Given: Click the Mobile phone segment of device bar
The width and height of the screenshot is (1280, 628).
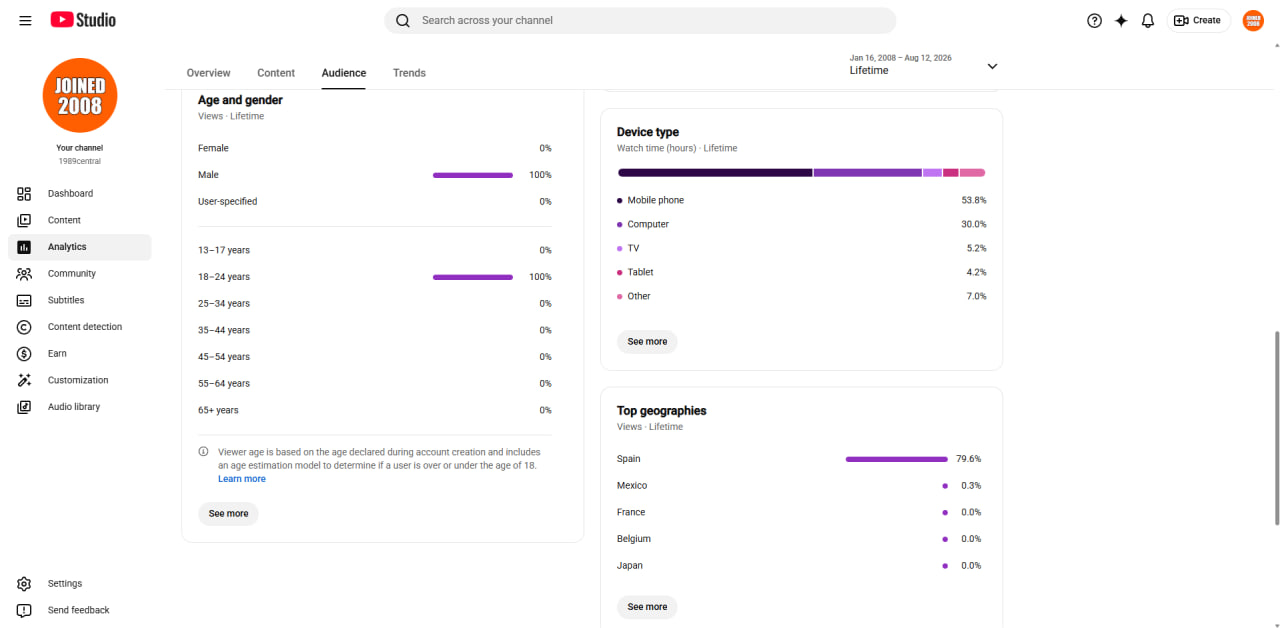Looking at the screenshot, I should pos(715,173).
